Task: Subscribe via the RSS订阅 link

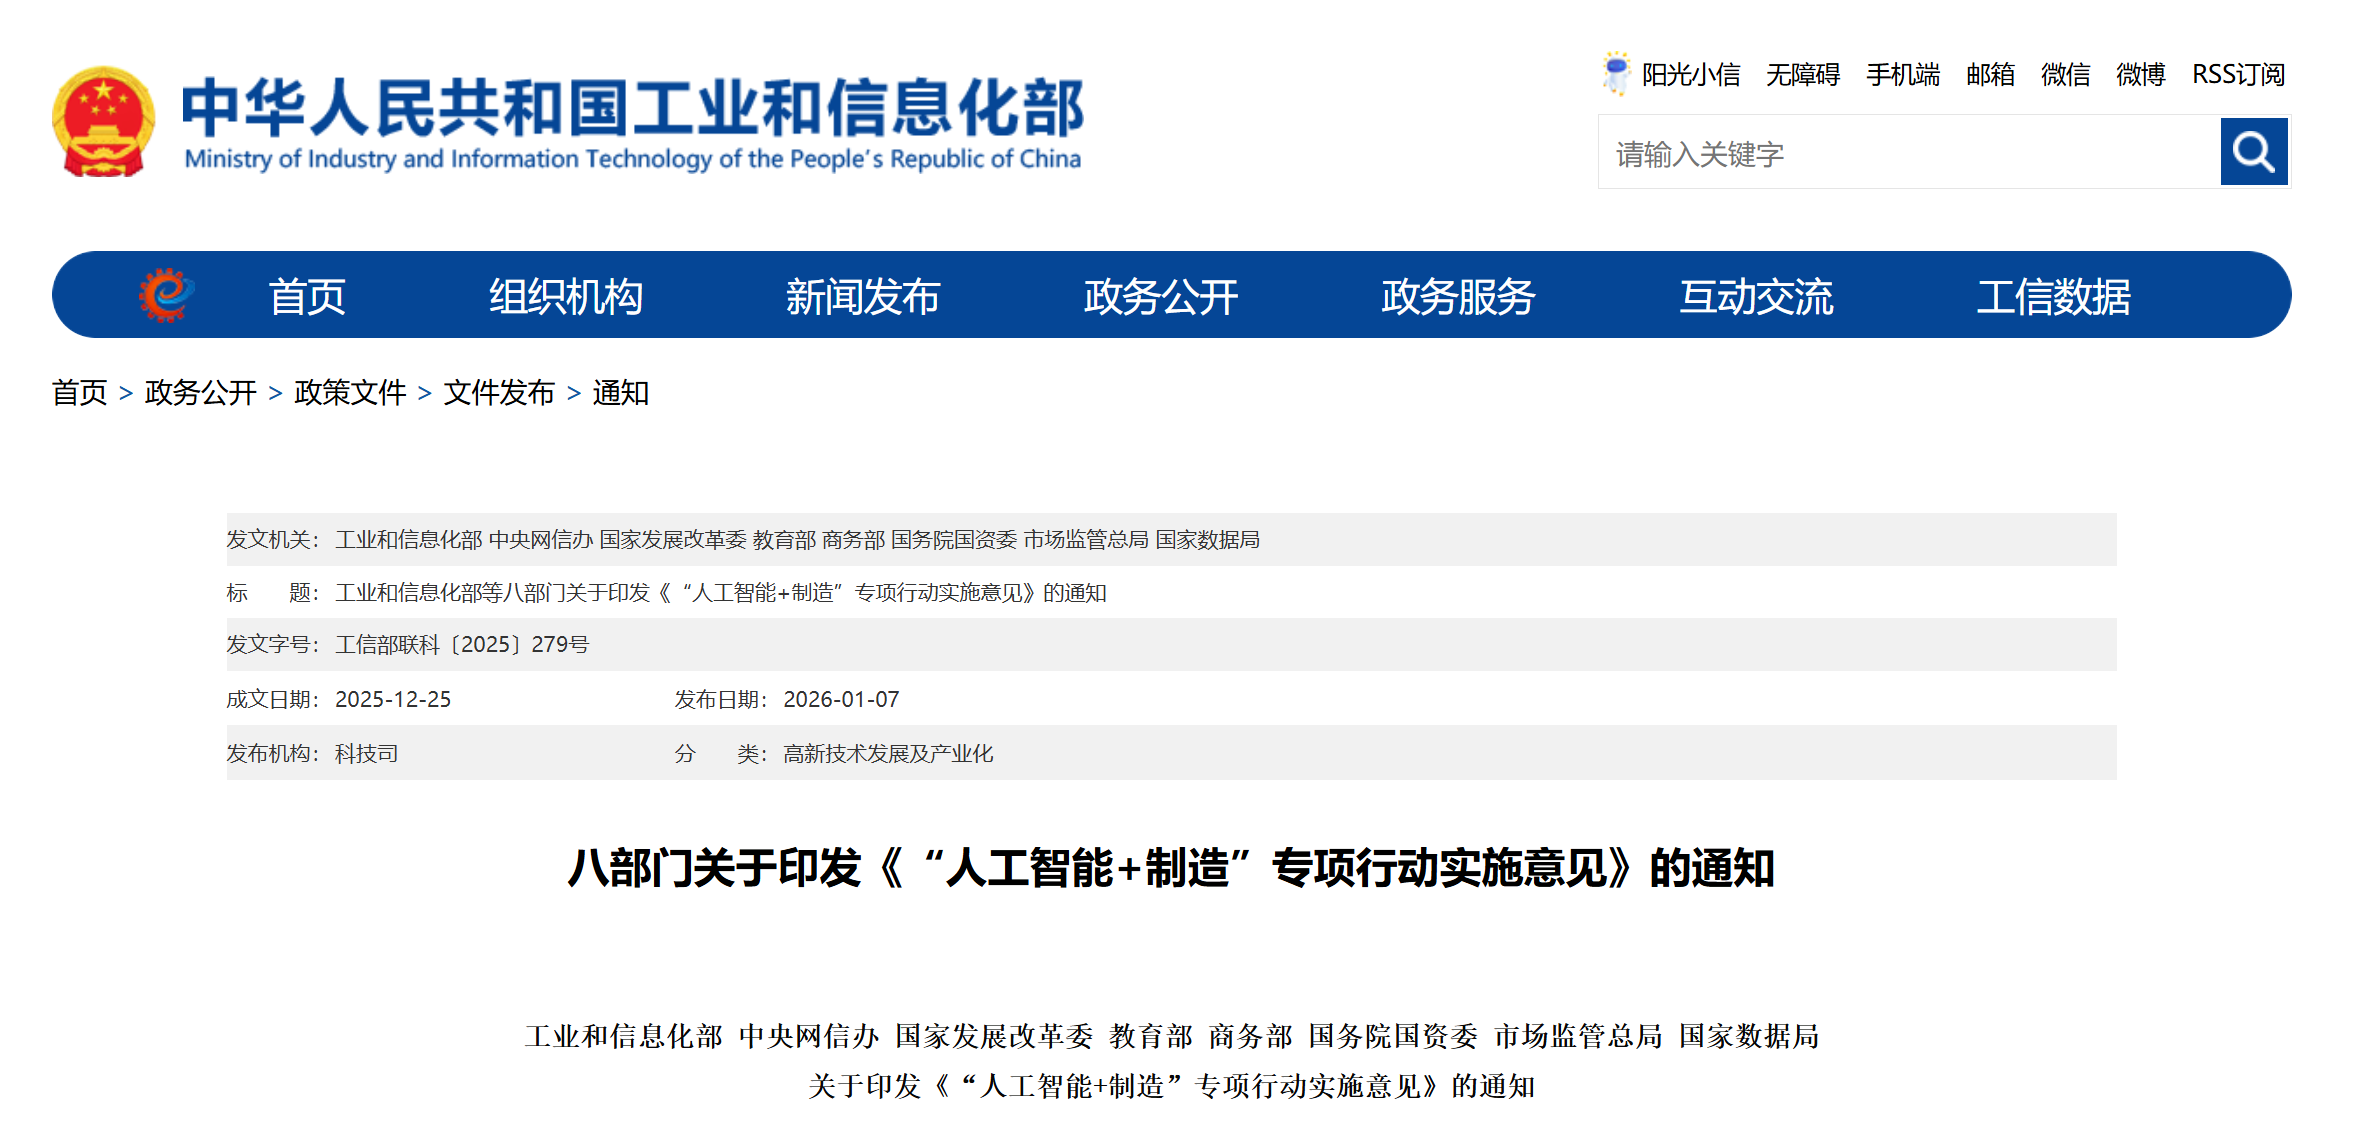Action: (x=2238, y=75)
